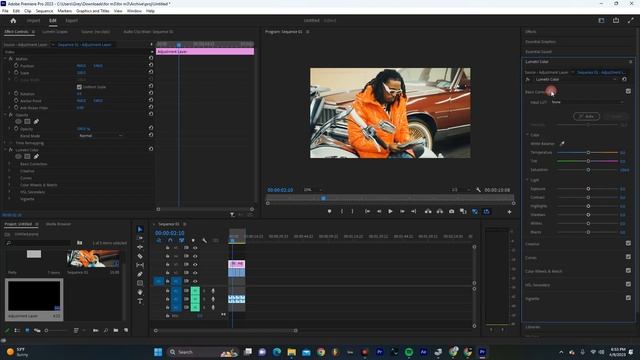Open Graphics and Titles menu

[93, 11]
